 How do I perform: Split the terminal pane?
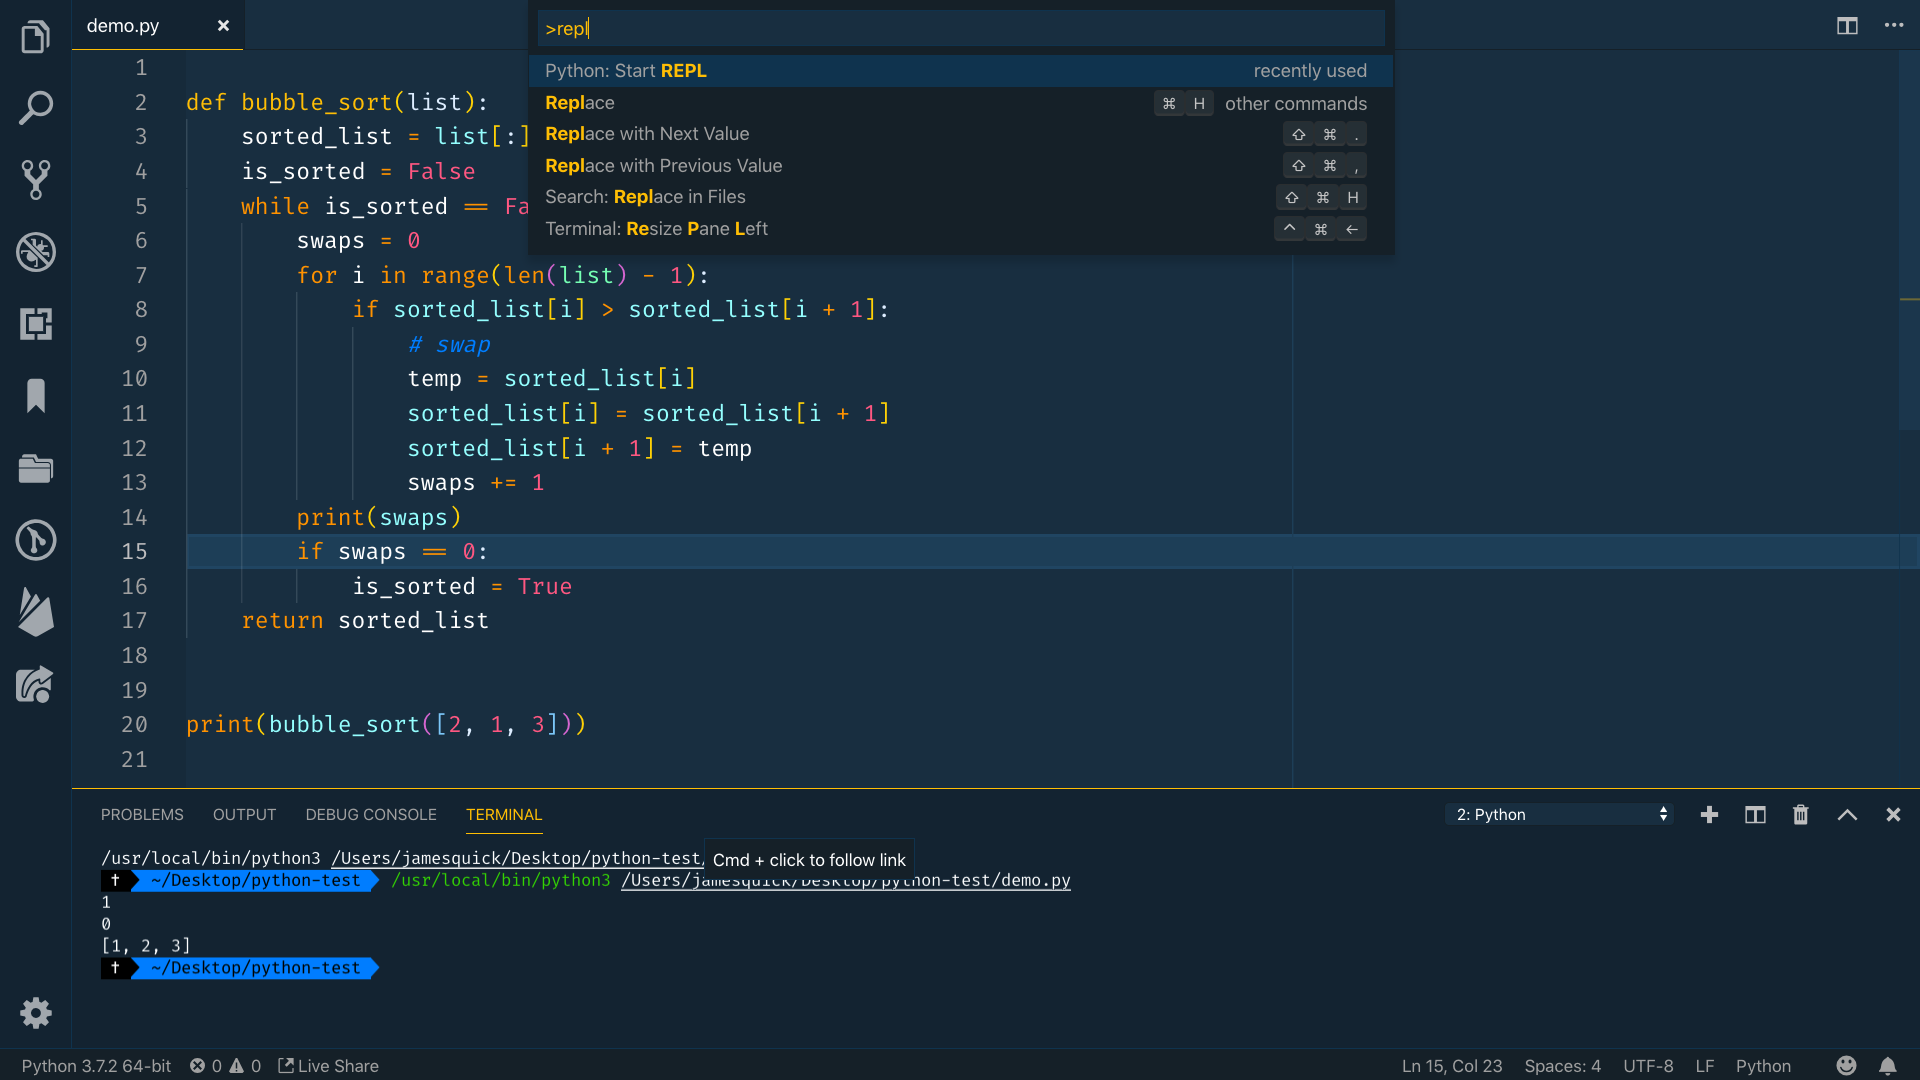(x=1755, y=815)
